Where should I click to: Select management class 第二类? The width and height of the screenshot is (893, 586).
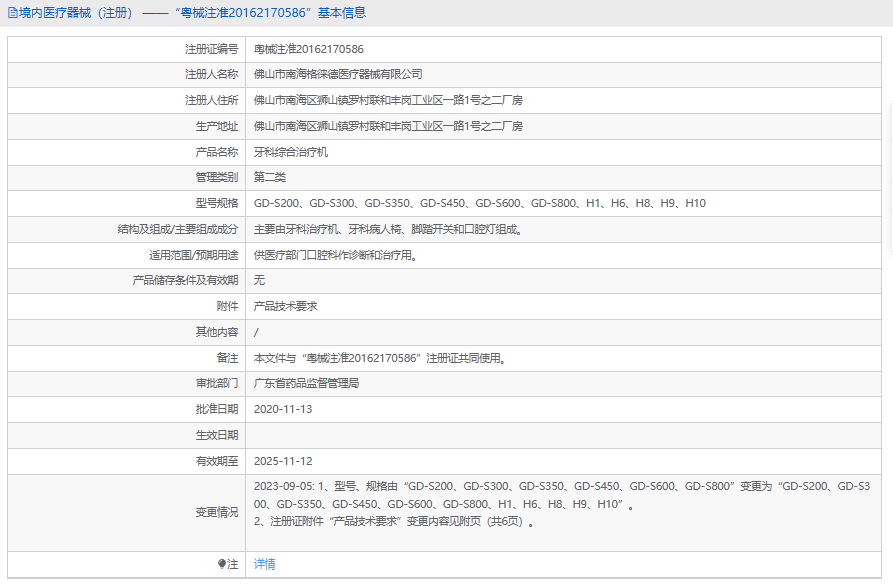(x=269, y=177)
